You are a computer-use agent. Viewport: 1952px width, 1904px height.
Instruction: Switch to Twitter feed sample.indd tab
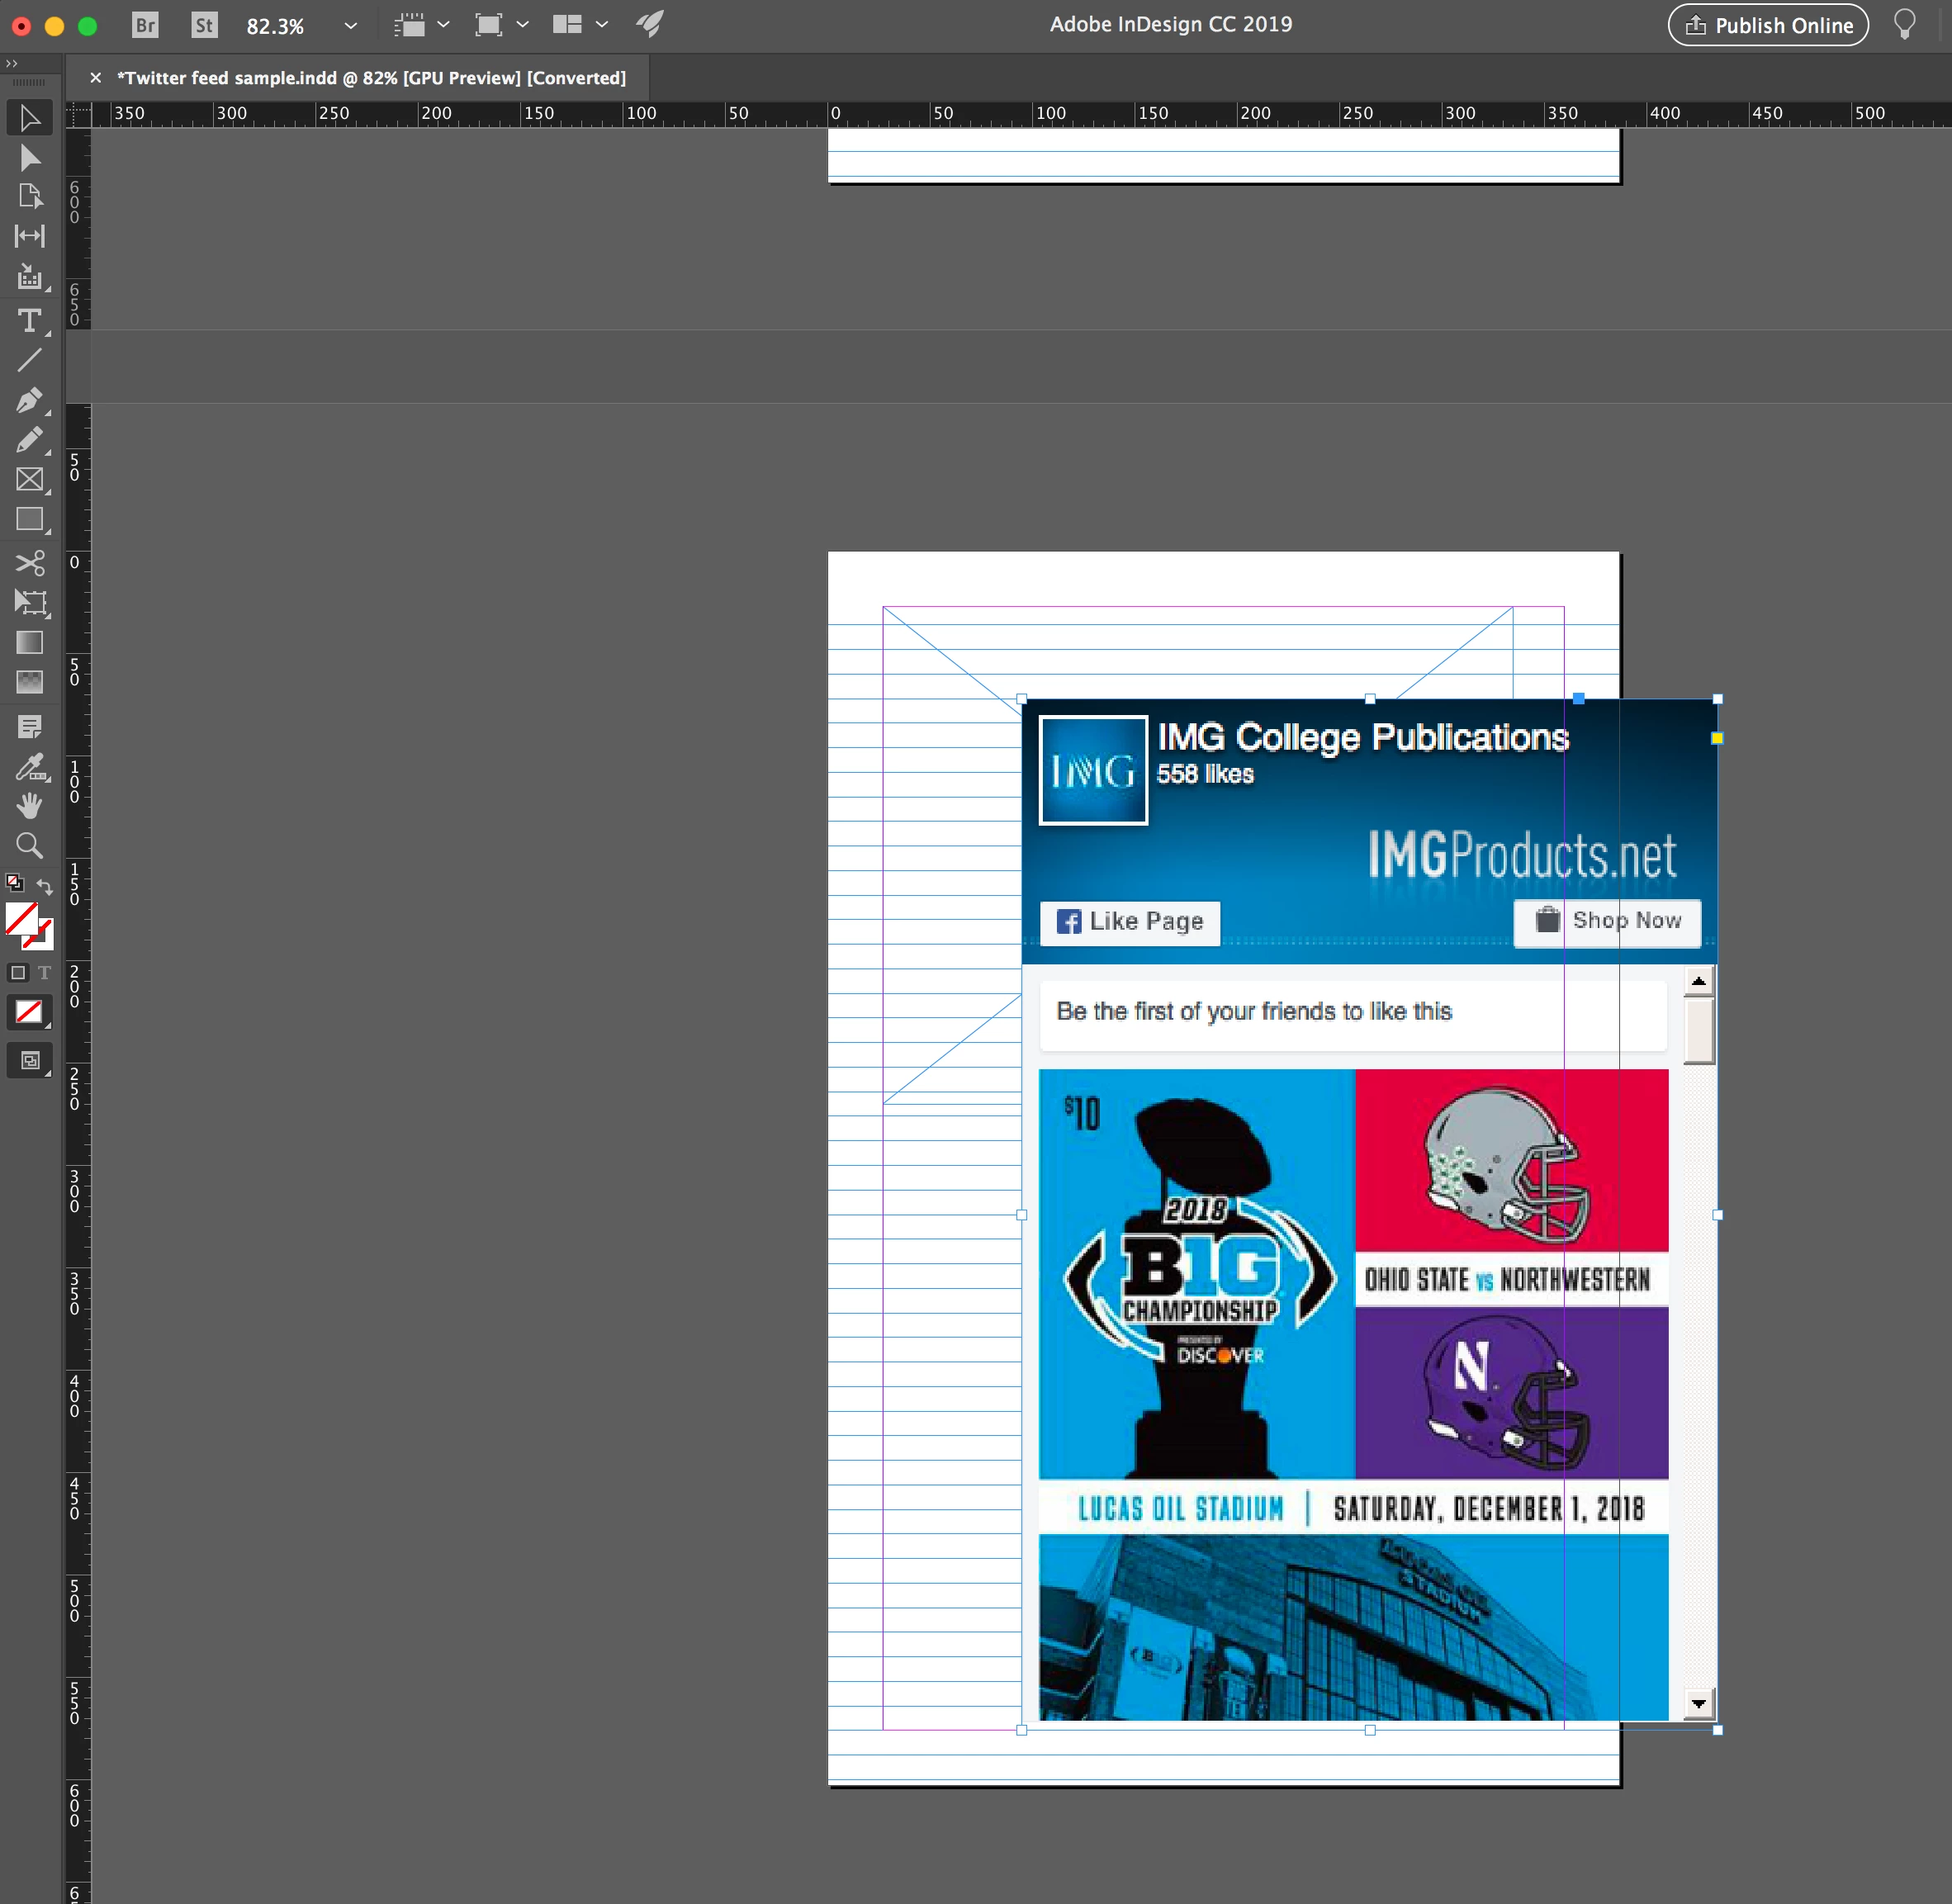[x=370, y=78]
